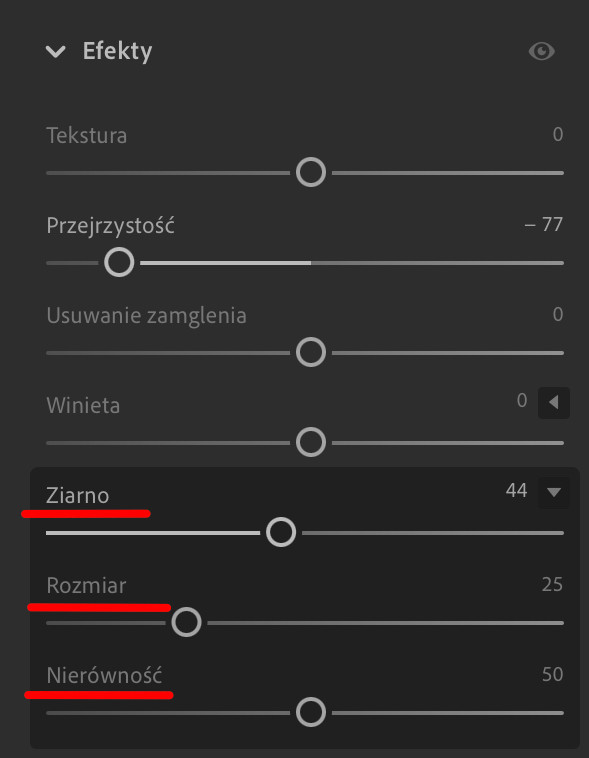Toggle Efekty panel visibility eye icon
The height and width of the screenshot is (758, 589).
point(541,51)
